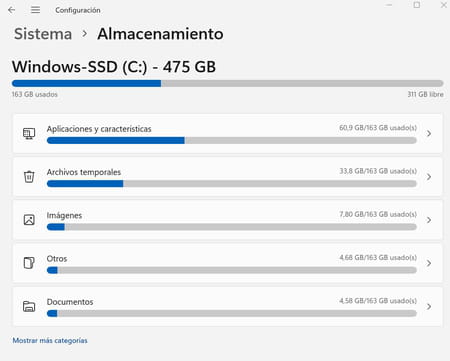
Task: Expand Aplicaciones y características with its chevron
Action: (x=429, y=133)
